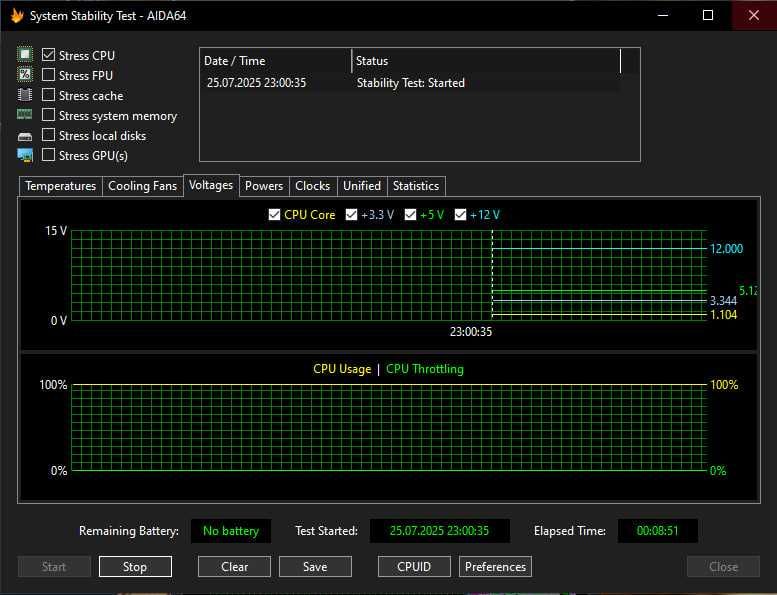Click the Date / Time column header
Viewport: 777px width, 595px height.
tap(275, 61)
